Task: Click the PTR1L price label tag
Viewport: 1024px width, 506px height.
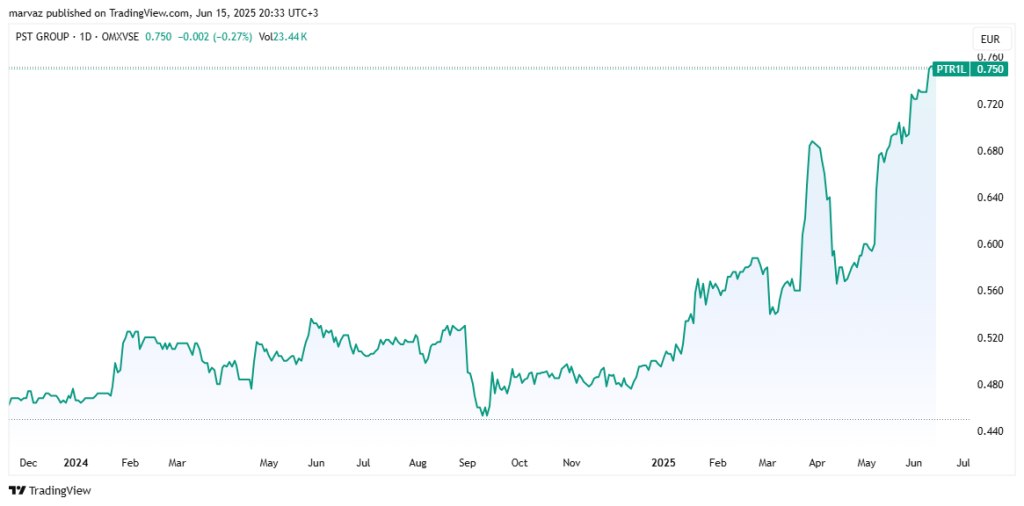Action: [950, 69]
